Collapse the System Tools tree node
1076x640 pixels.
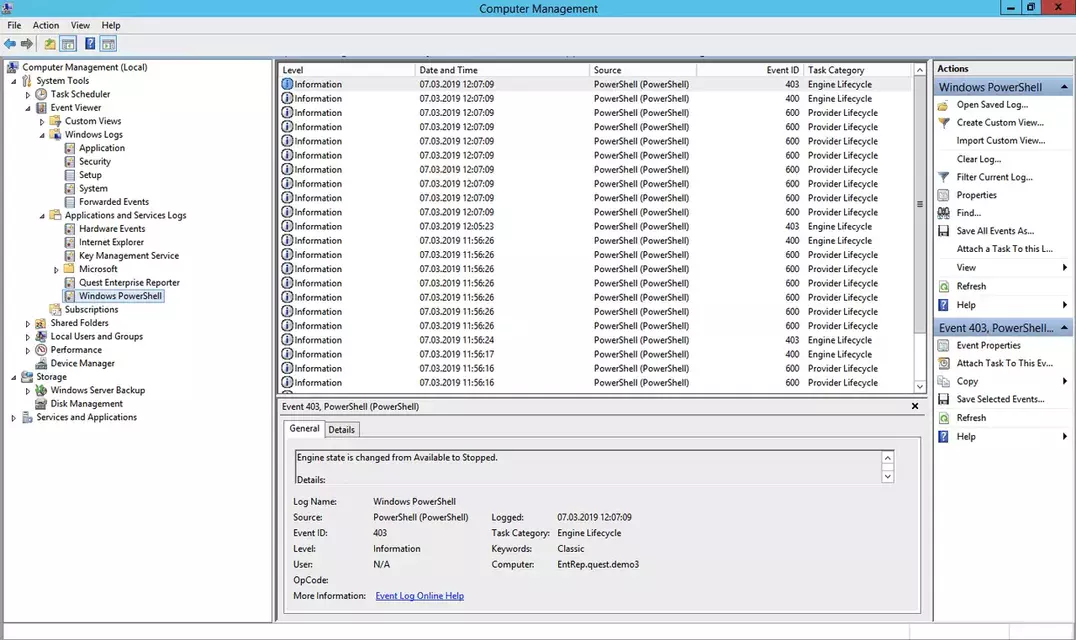pos(14,81)
